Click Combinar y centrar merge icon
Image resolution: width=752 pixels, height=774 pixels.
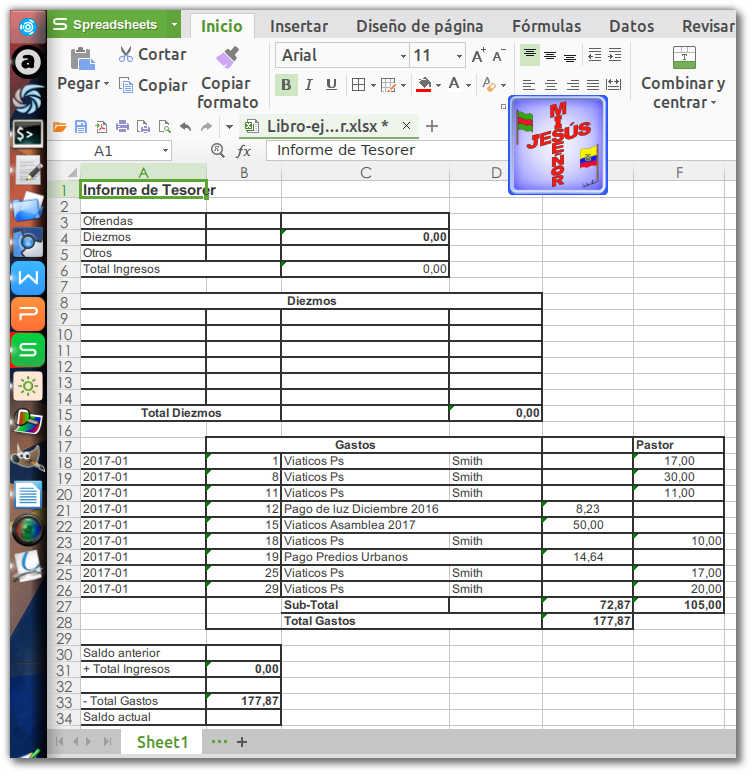684,58
